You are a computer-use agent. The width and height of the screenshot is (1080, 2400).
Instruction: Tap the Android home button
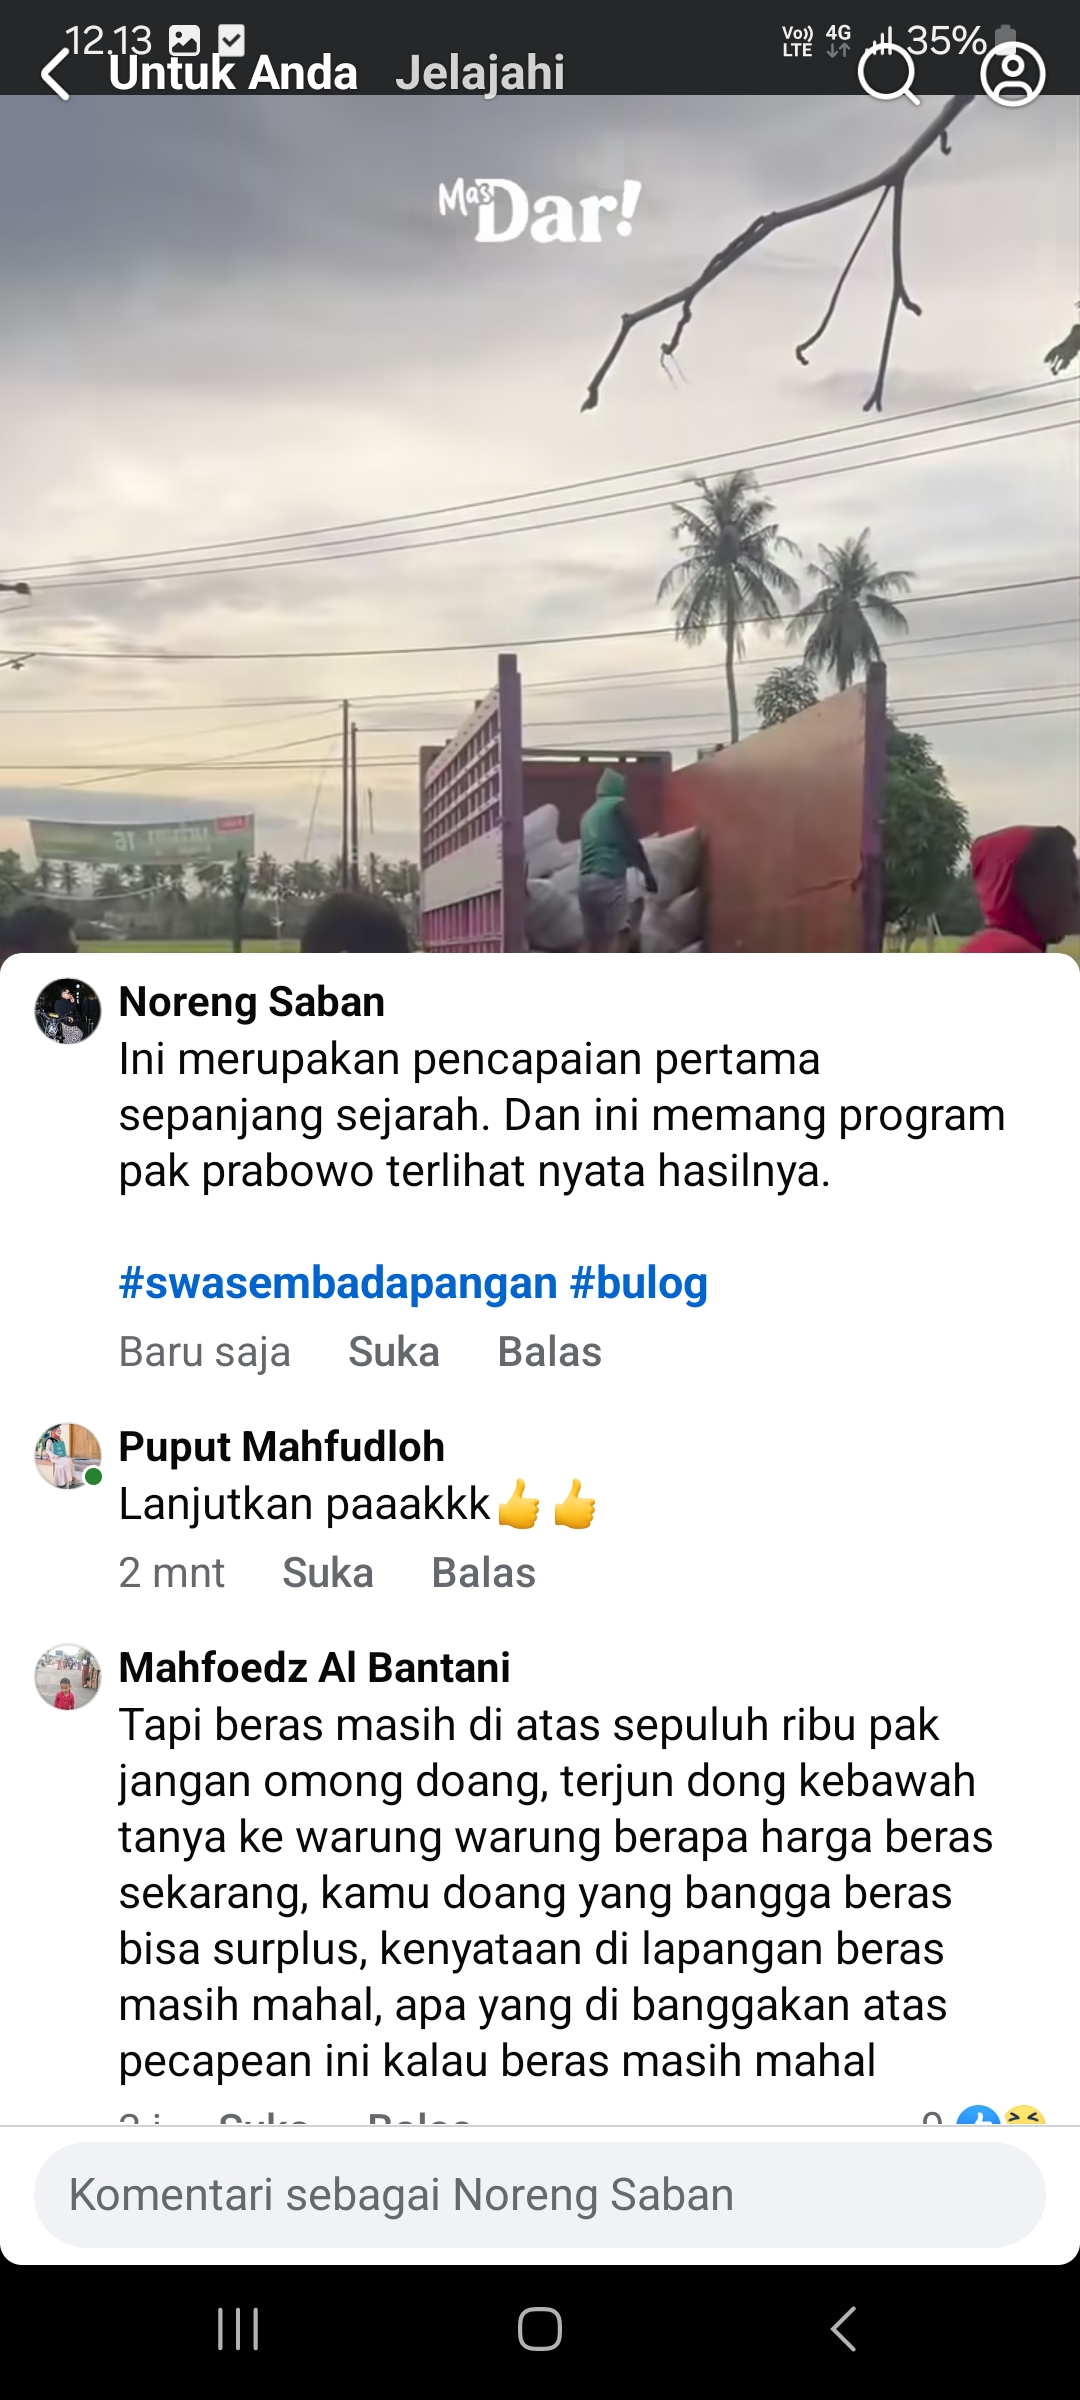[540, 2329]
